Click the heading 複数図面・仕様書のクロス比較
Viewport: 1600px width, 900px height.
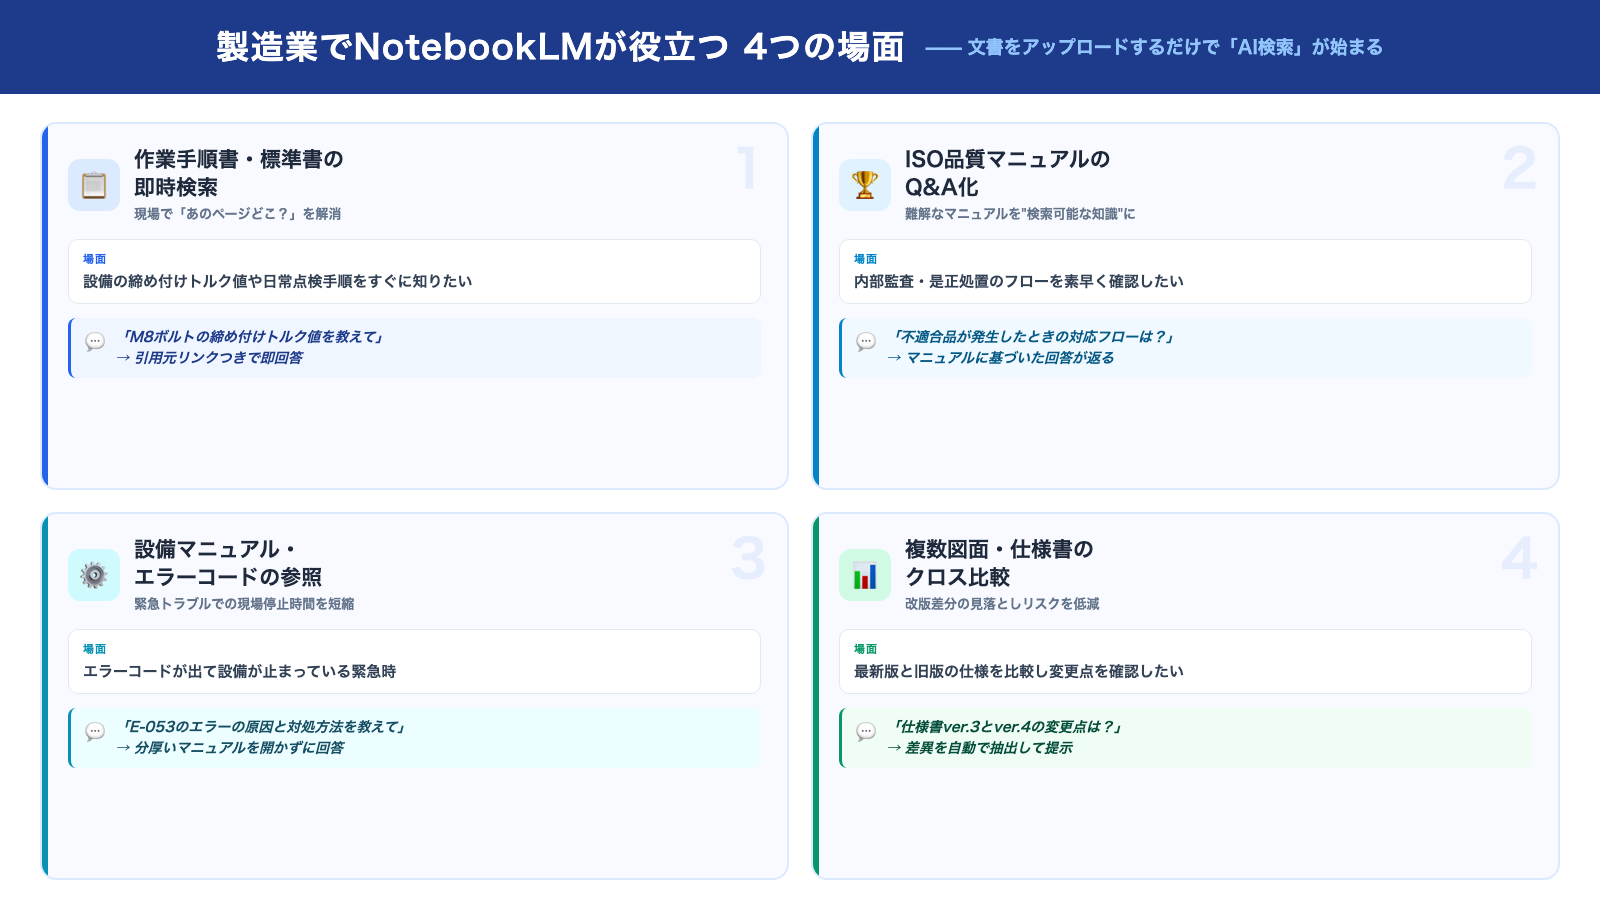point(999,563)
